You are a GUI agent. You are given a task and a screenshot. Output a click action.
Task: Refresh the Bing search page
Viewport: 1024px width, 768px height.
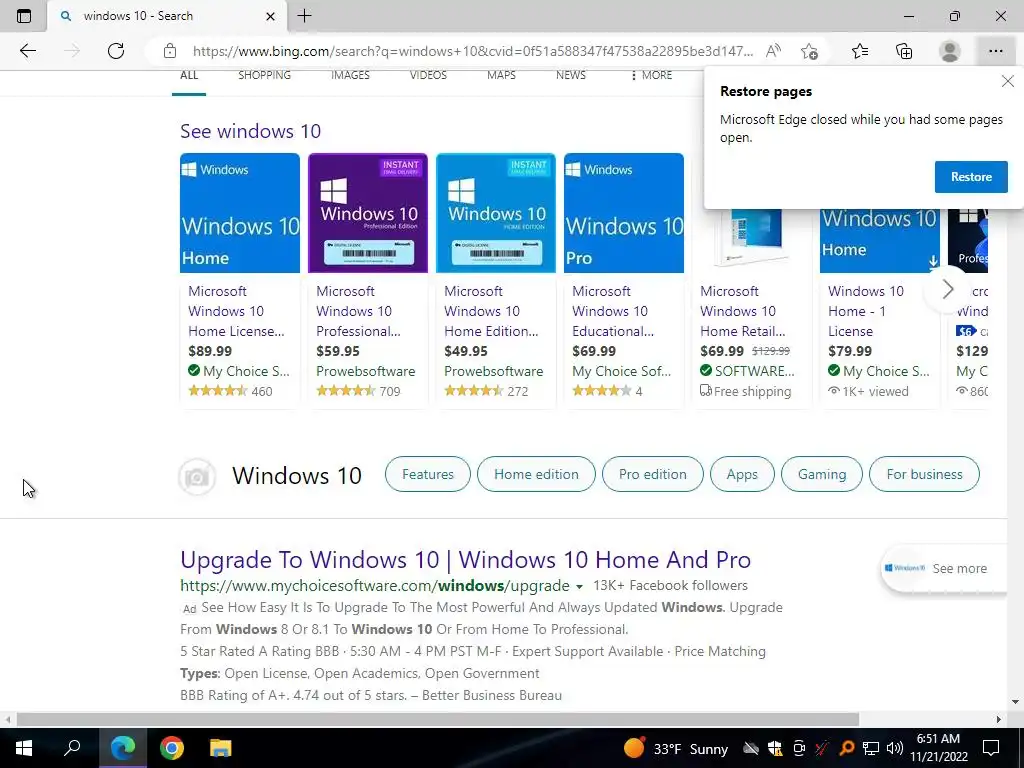coord(116,51)
